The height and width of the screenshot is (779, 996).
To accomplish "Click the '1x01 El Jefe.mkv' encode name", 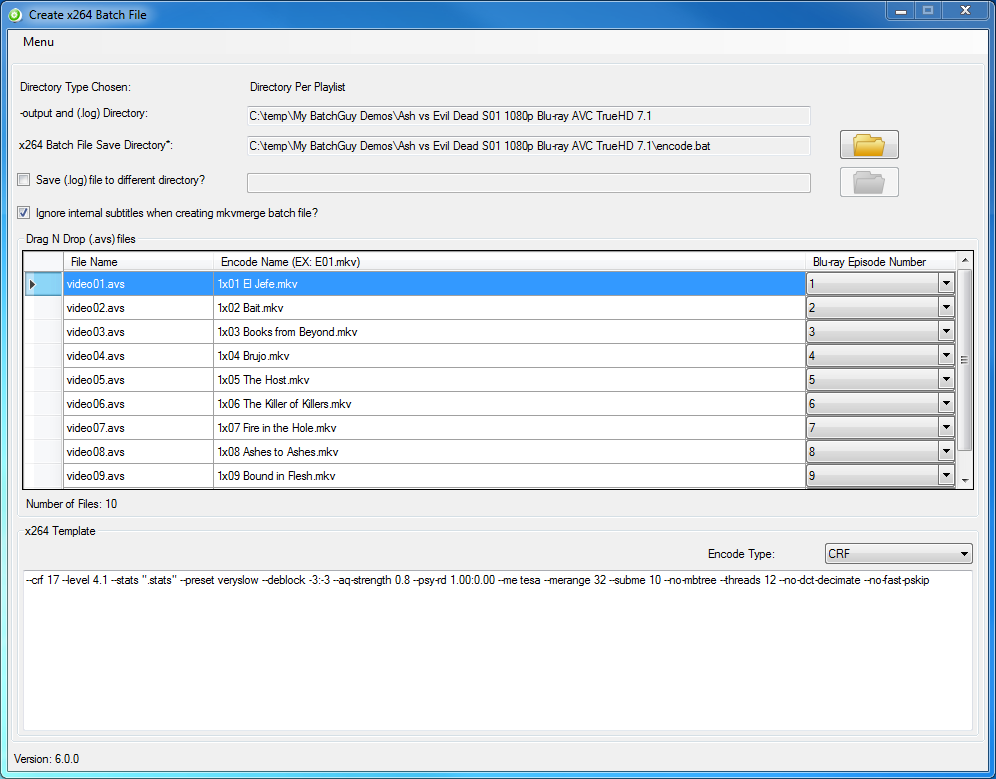I will click(509, 284).
